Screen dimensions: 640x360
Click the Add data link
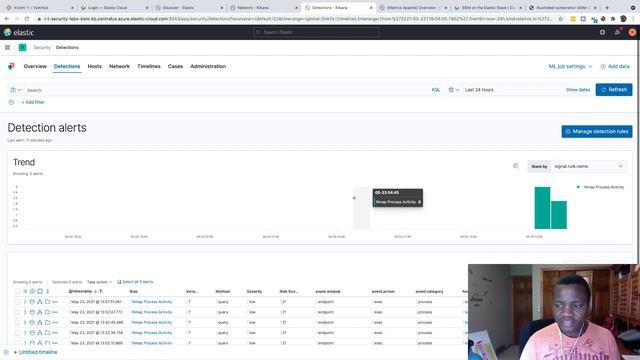[x=615, y=66]
